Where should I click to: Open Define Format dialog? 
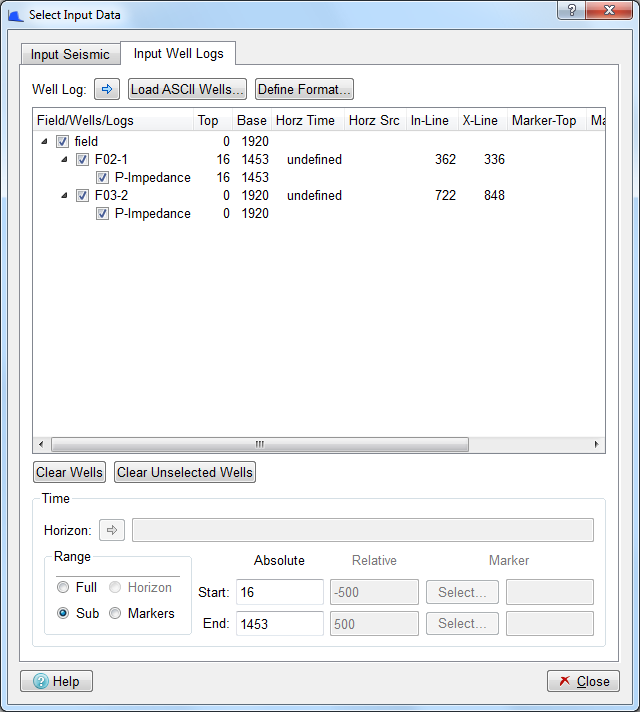(x=304, y=89)
